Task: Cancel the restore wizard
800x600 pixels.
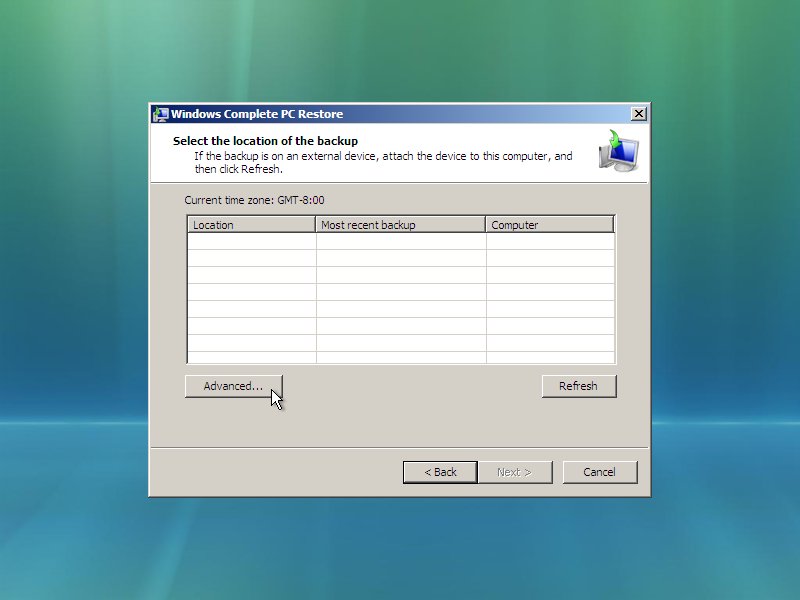Action: [599, 472]
